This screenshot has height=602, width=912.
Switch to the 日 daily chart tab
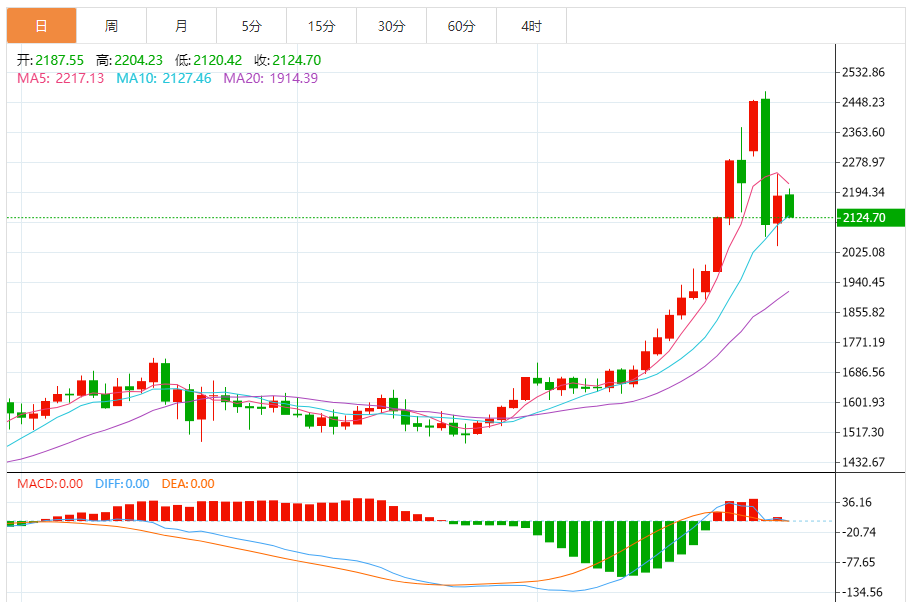tap(41, 26)
